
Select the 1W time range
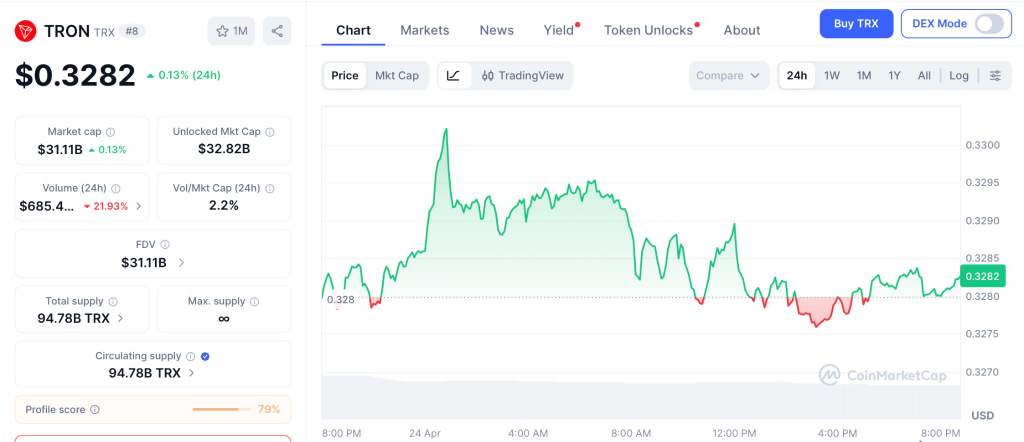(832, 75)
